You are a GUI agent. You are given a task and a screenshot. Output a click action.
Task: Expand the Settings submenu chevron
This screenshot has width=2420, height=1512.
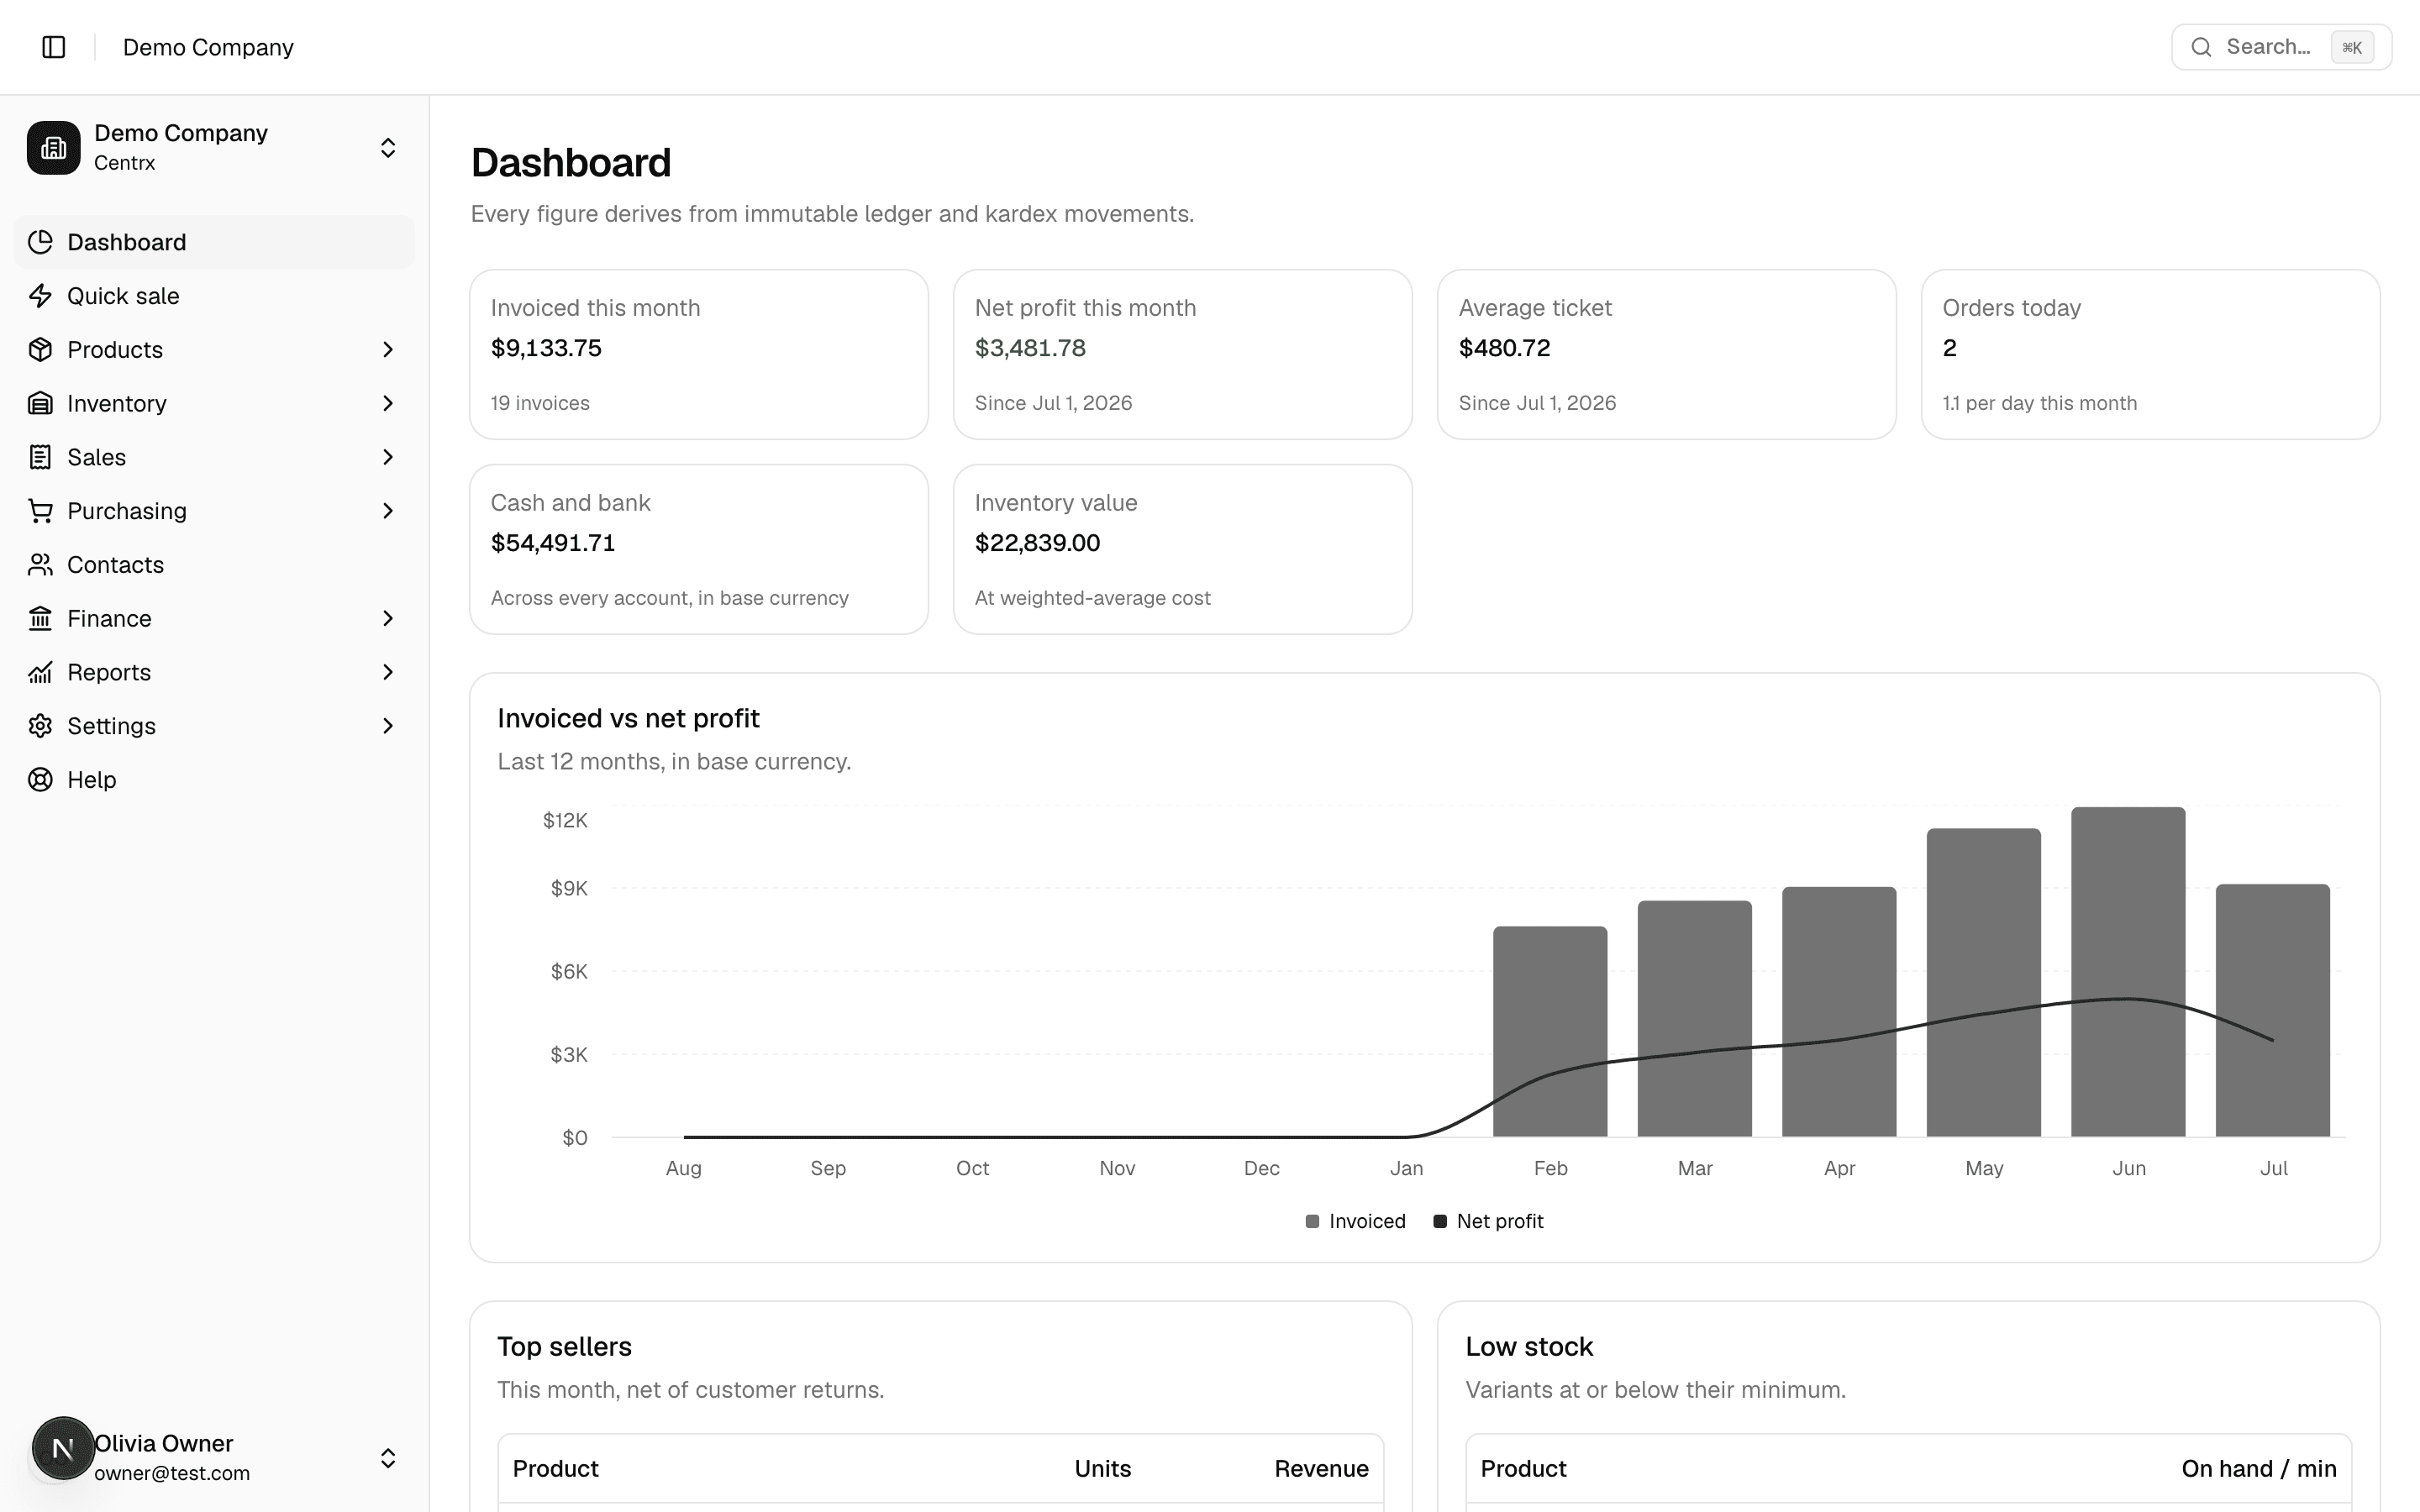click(x=388, y=726)
